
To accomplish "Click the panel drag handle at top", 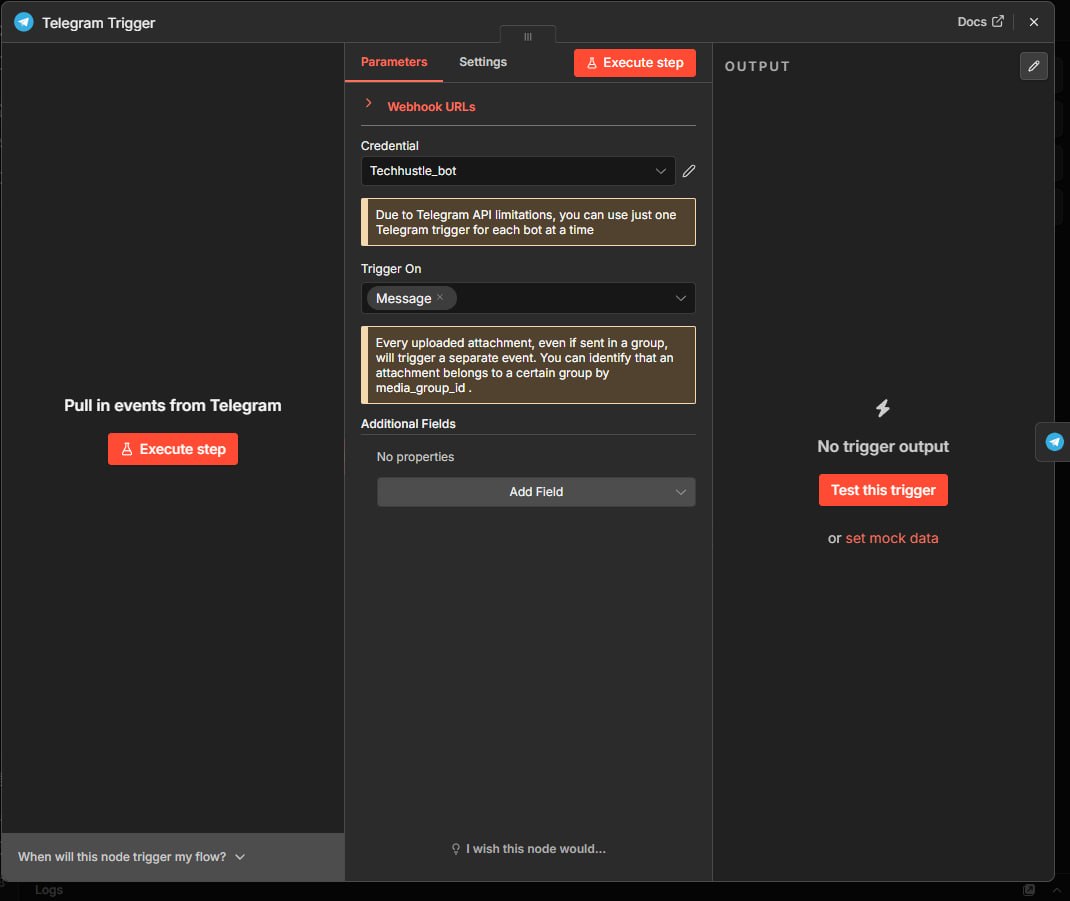I will tap(527, 36).
